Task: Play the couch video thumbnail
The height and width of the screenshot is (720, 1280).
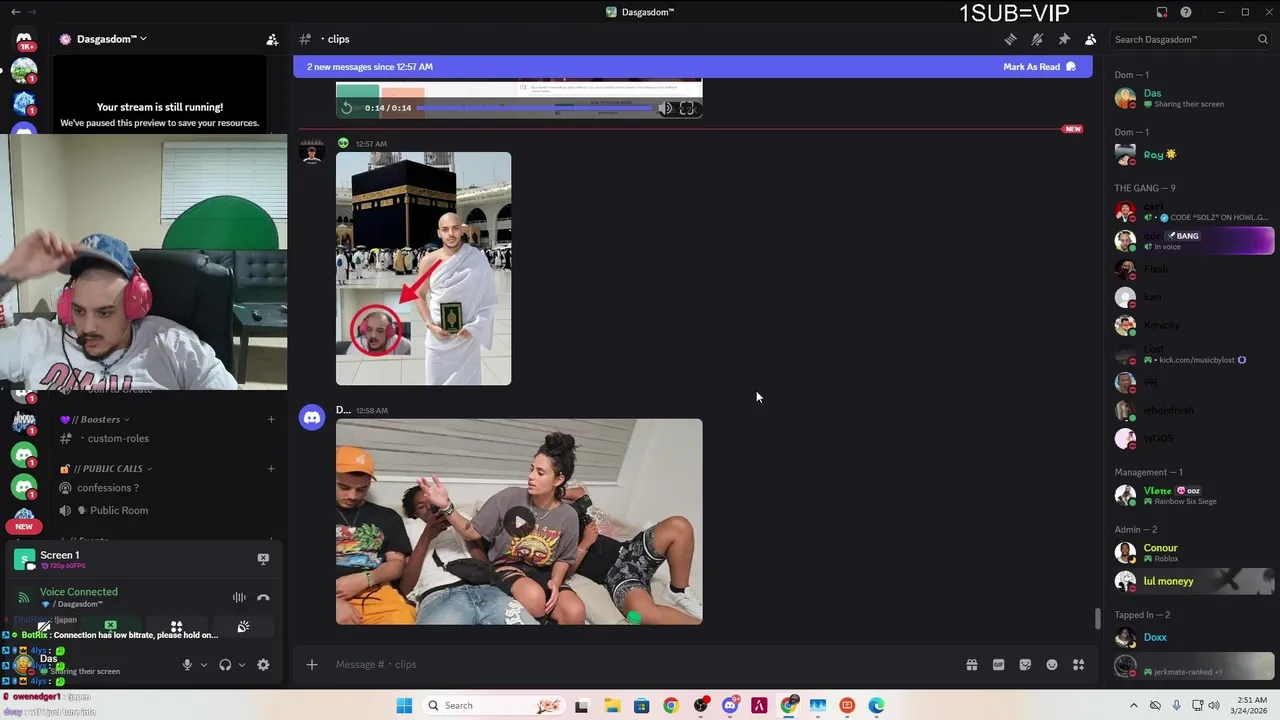Action: coord(519,522)
